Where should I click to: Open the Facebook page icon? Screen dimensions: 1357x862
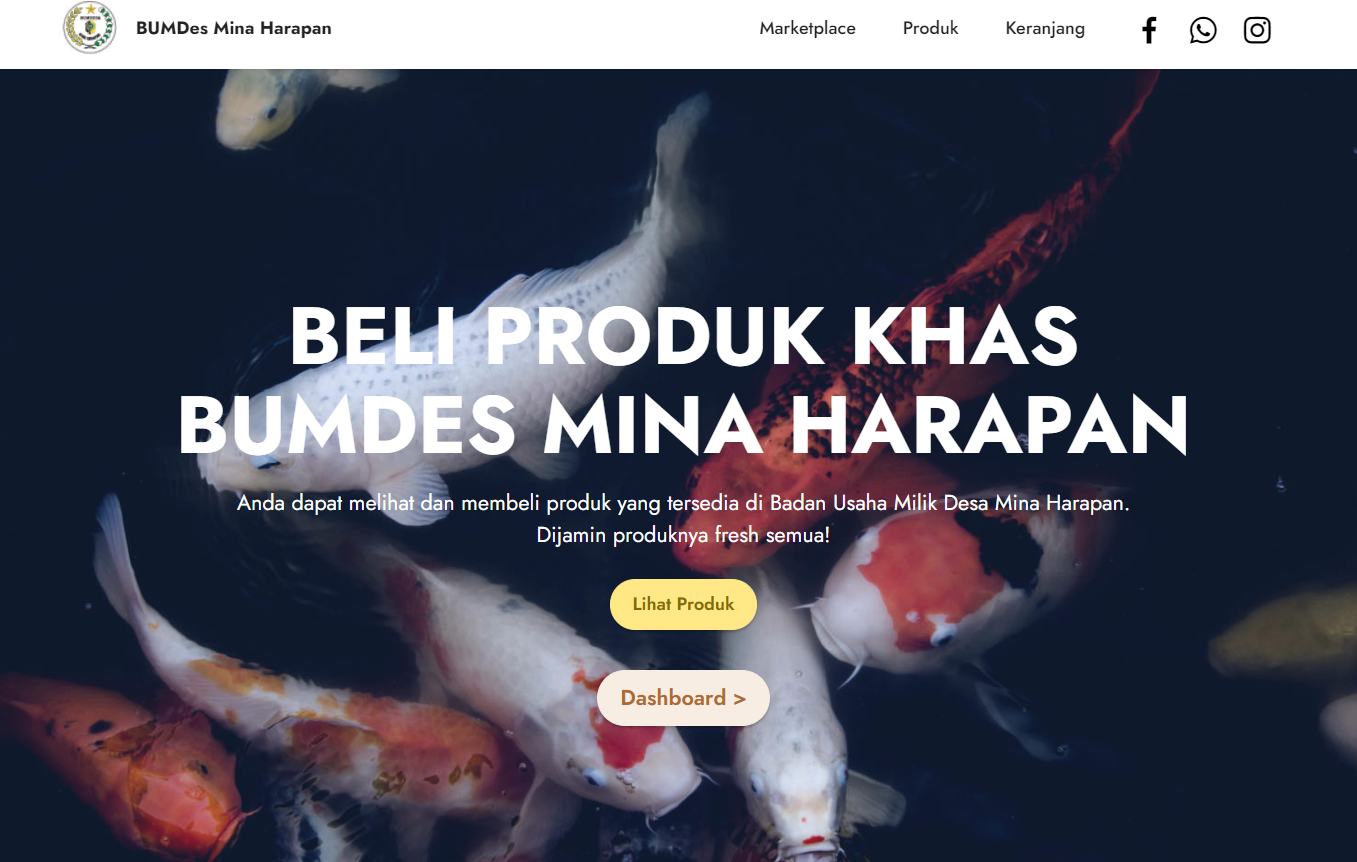click(x=1149, y=30)
